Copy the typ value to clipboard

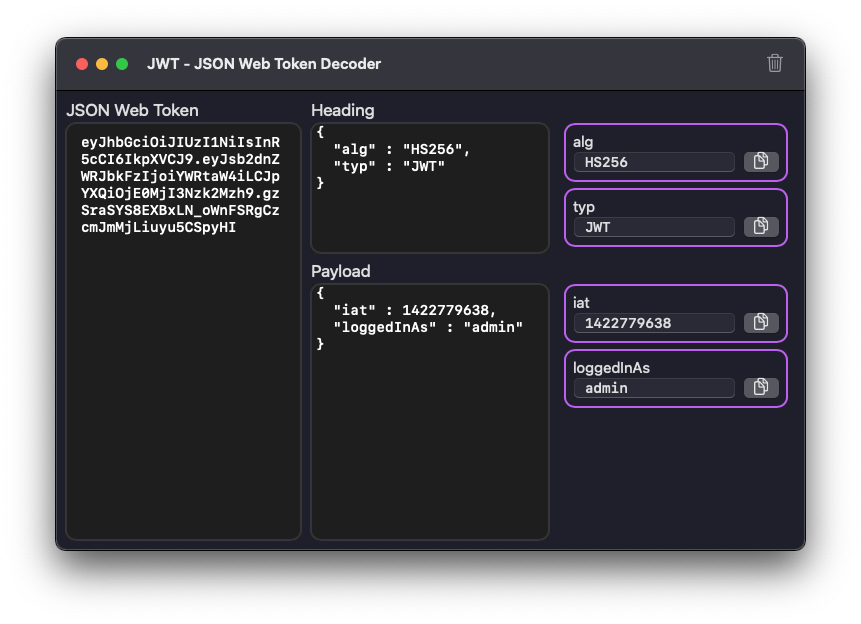(x=761, y=227)
